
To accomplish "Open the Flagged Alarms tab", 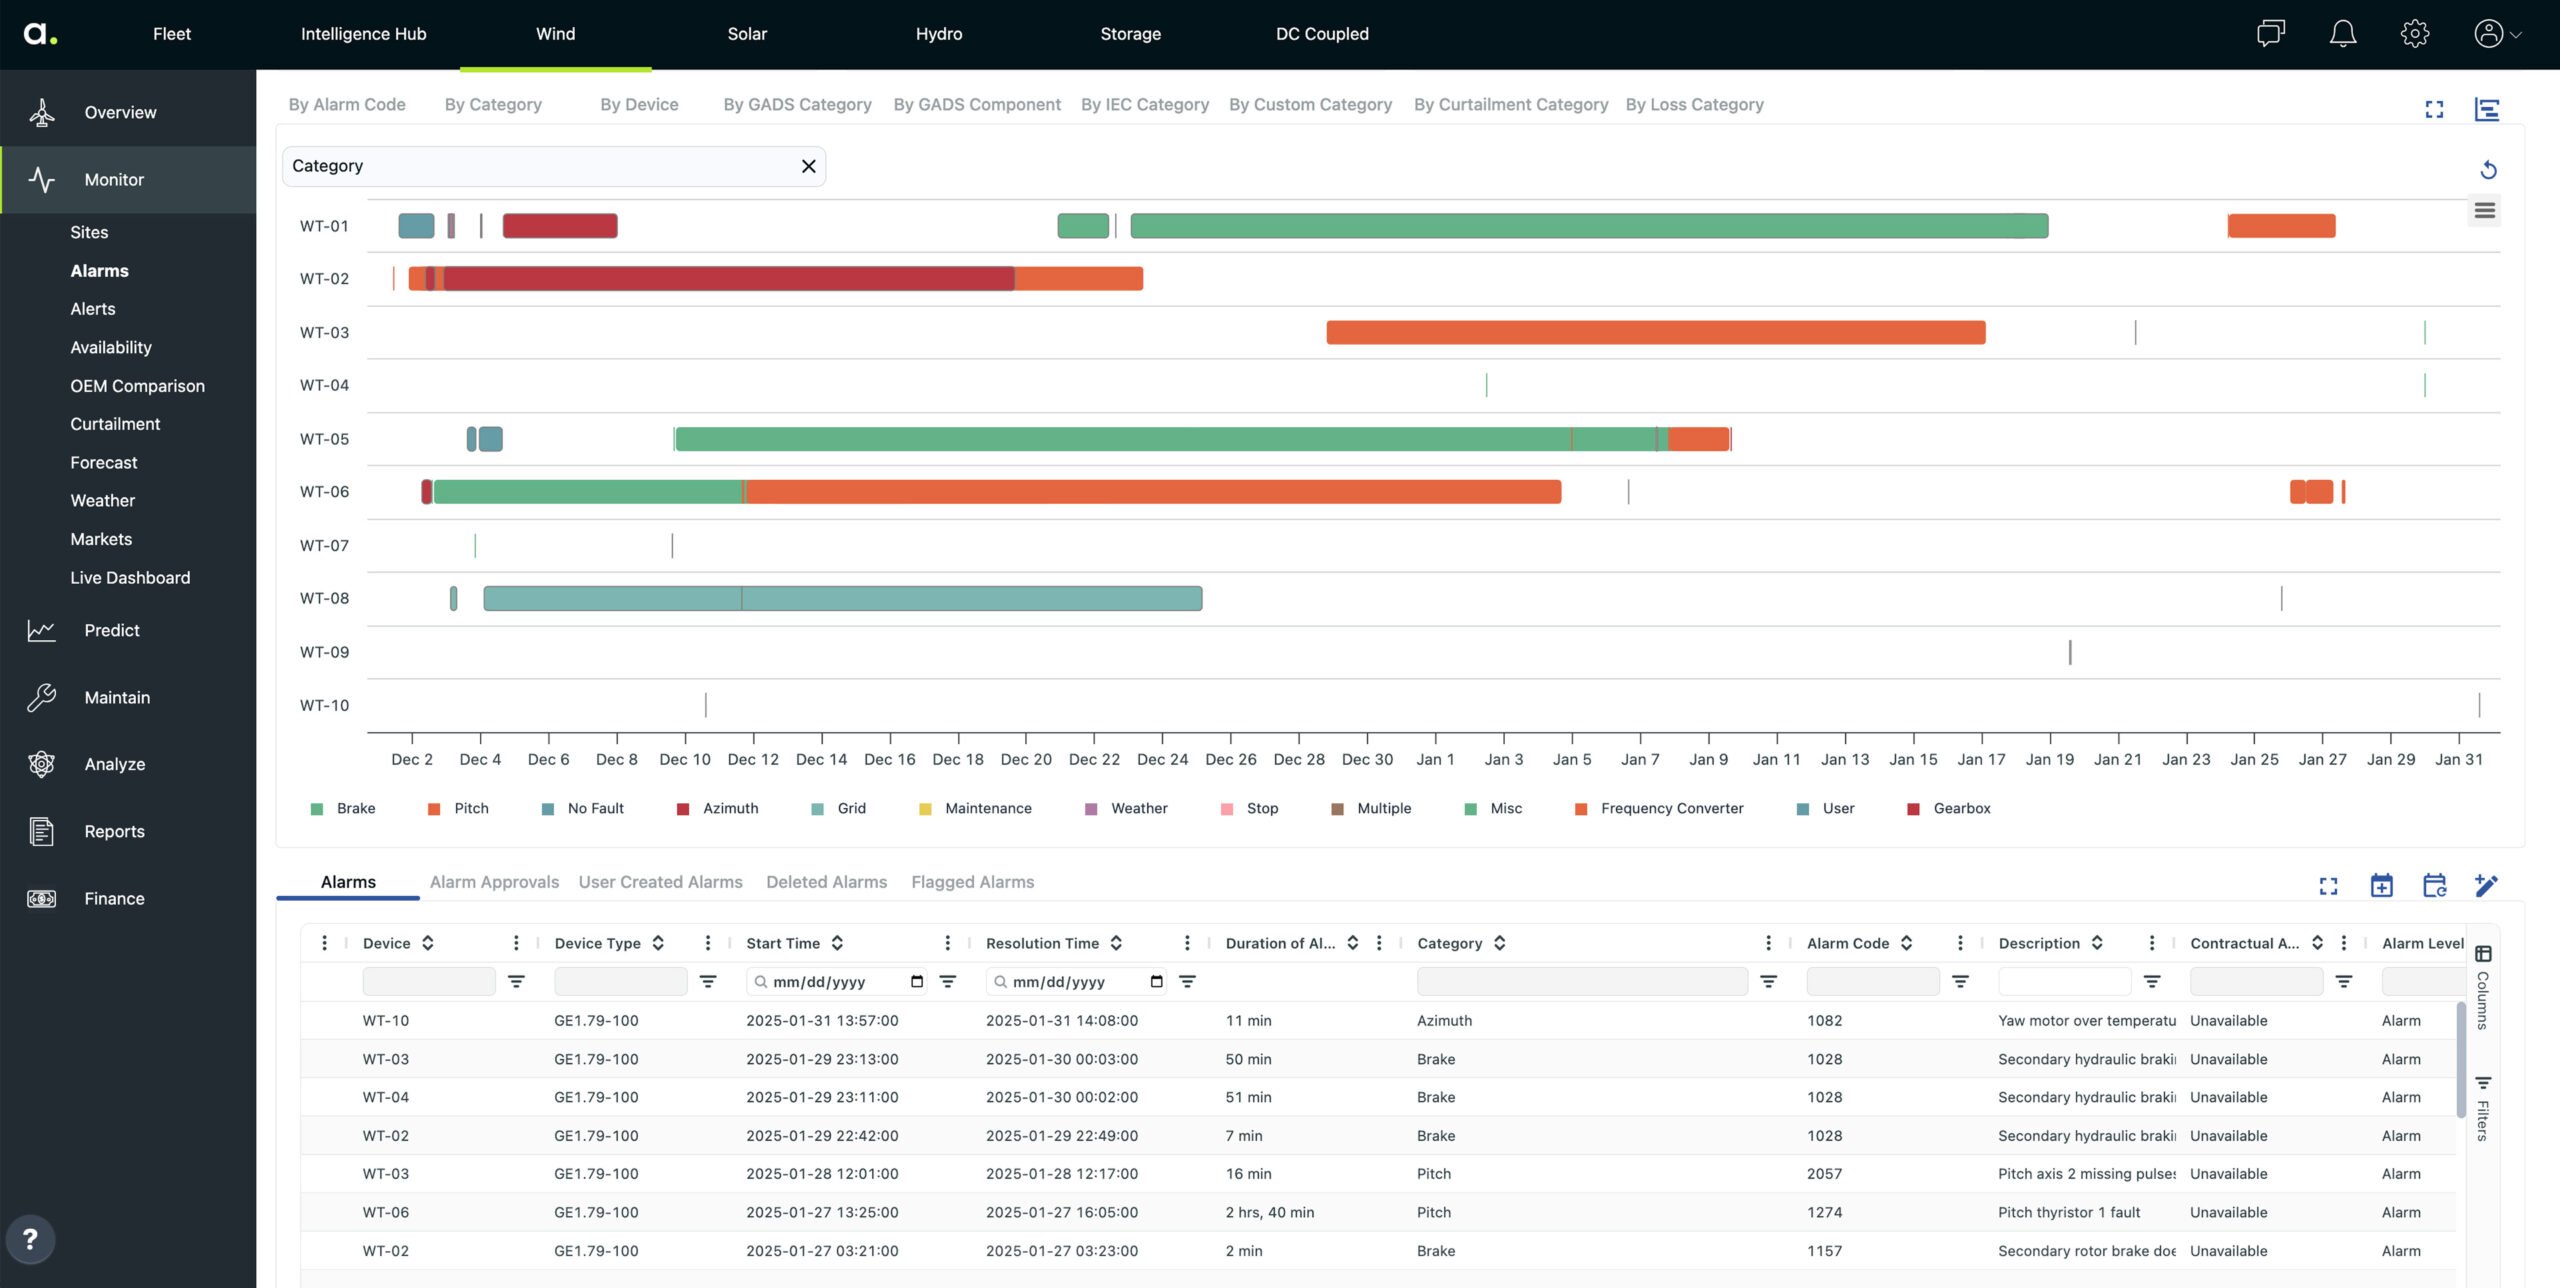I will (972, 882).
